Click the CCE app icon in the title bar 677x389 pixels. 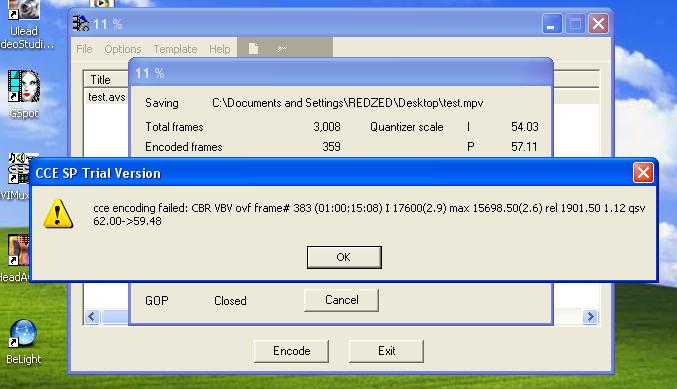coord(81,23)
